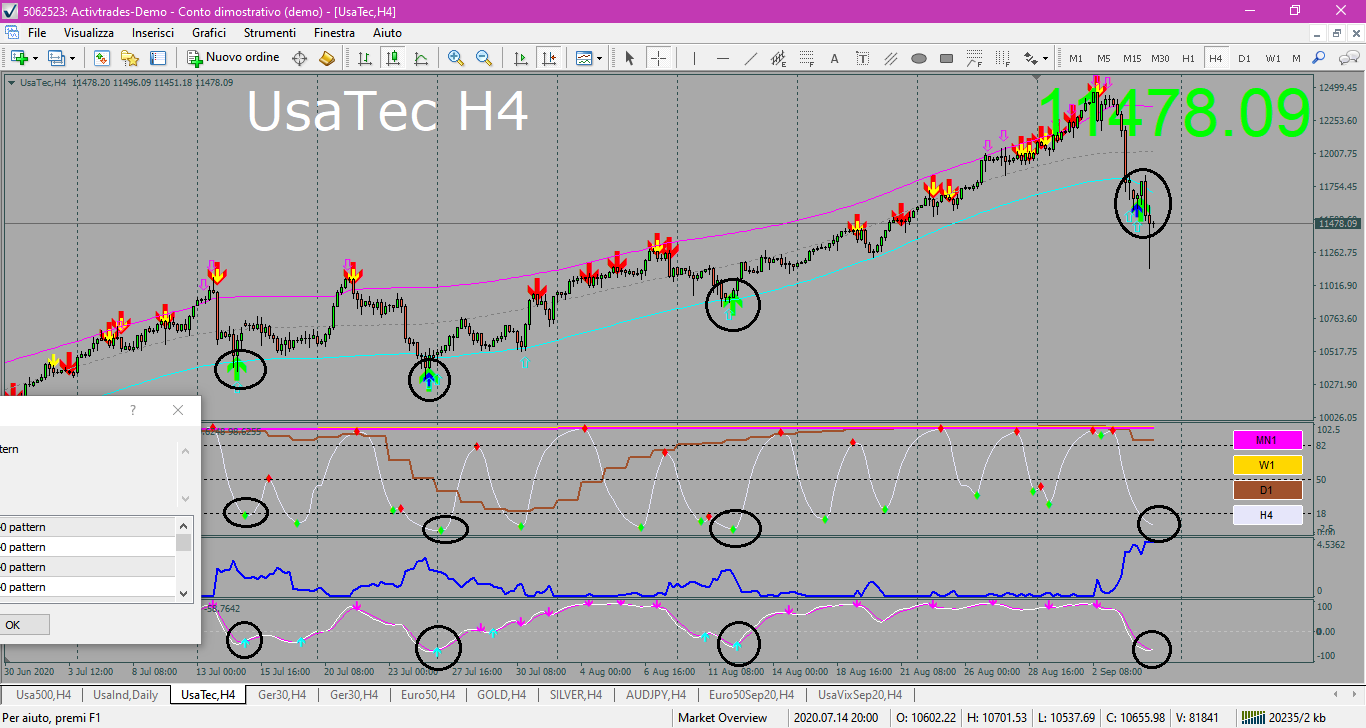Select the equidistant channel tool
The height and width of the screenshot is (728, 1366).
point(778,58)
